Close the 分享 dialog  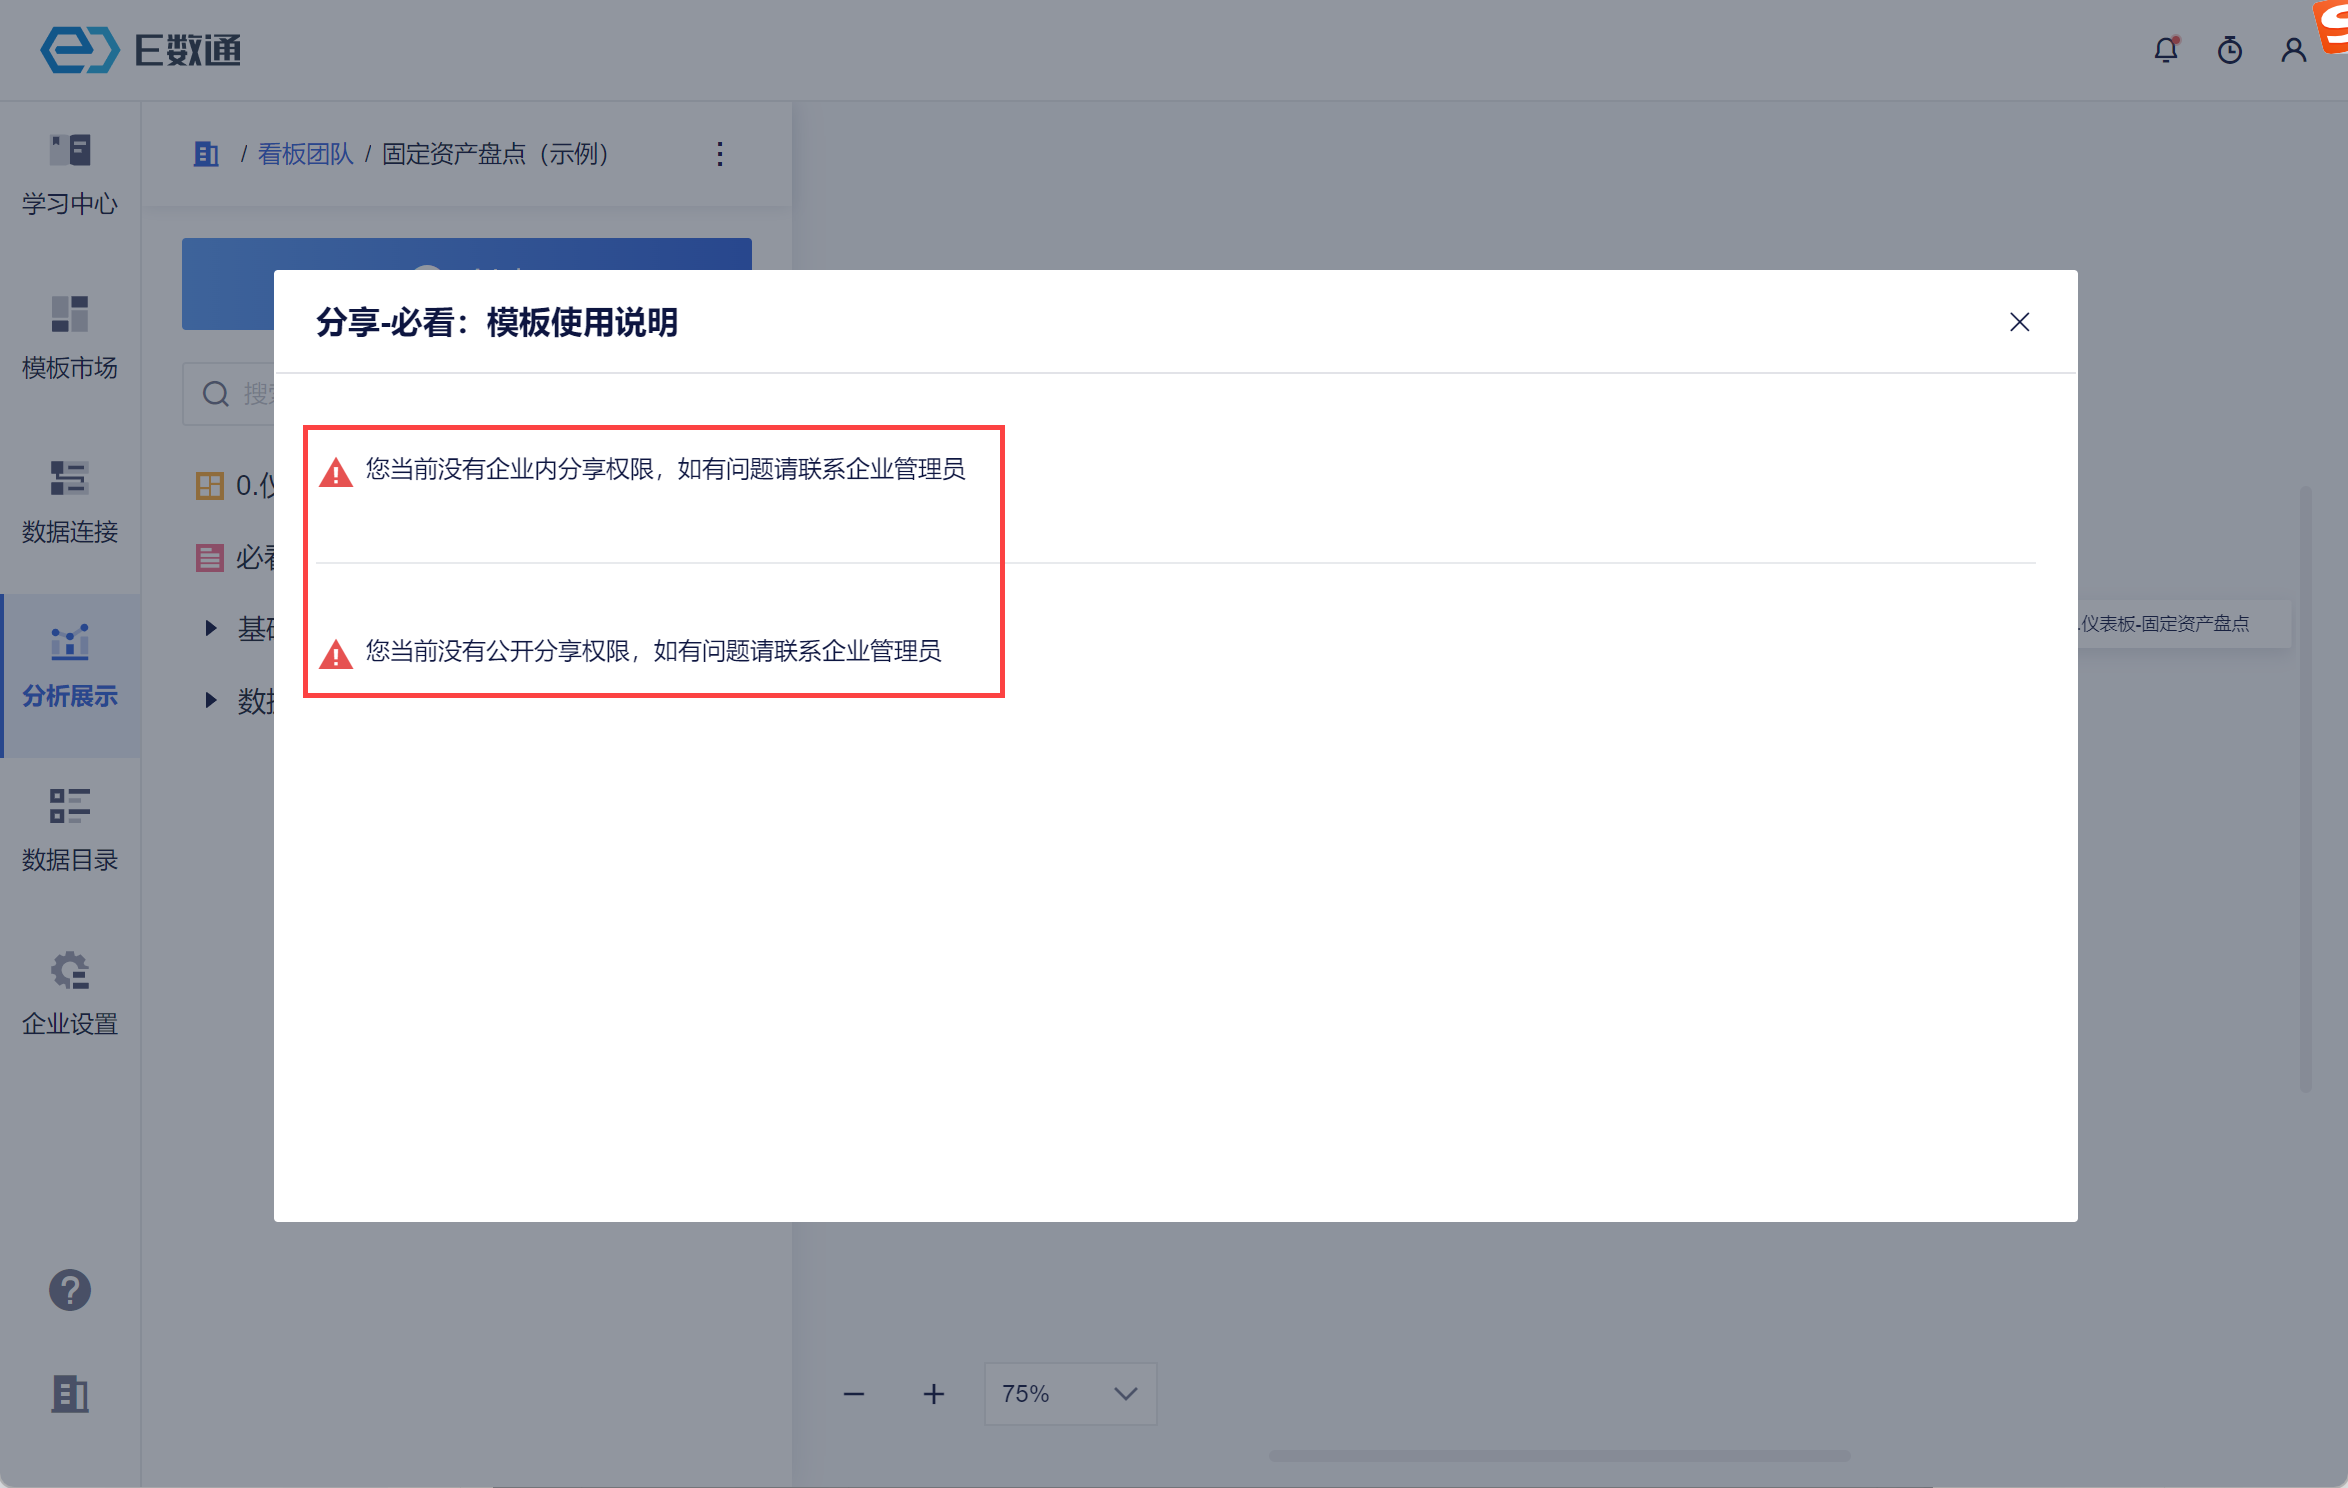2019,322
